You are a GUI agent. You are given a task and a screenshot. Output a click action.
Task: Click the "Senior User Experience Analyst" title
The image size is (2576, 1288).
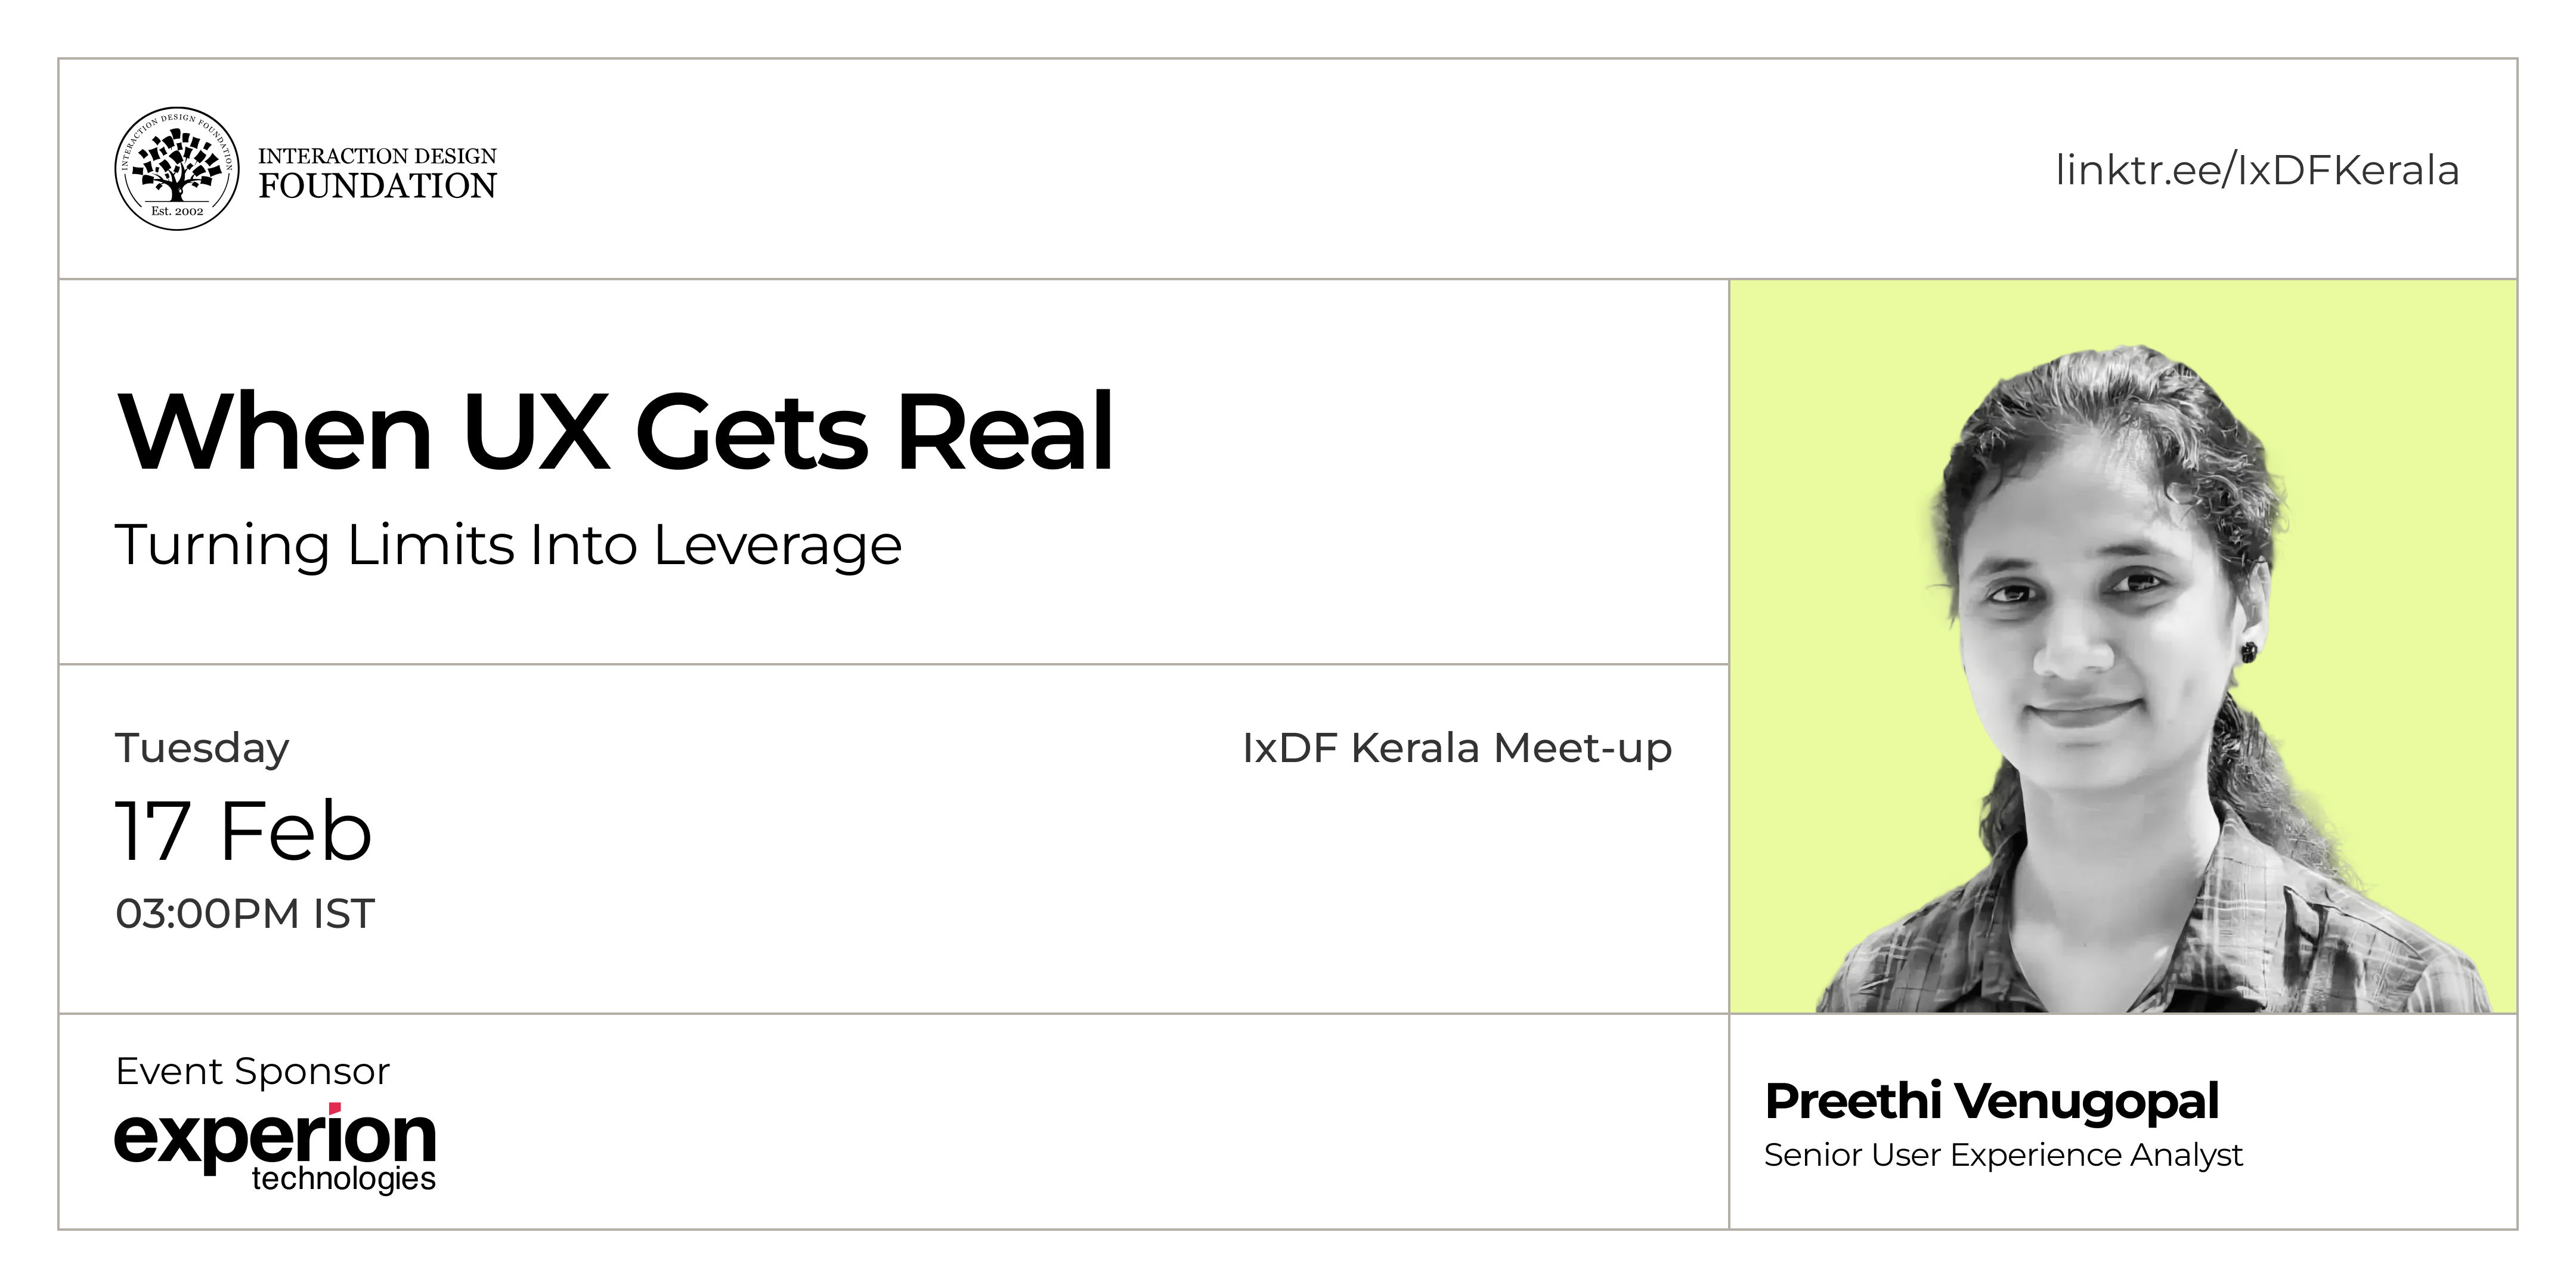2003,1155
